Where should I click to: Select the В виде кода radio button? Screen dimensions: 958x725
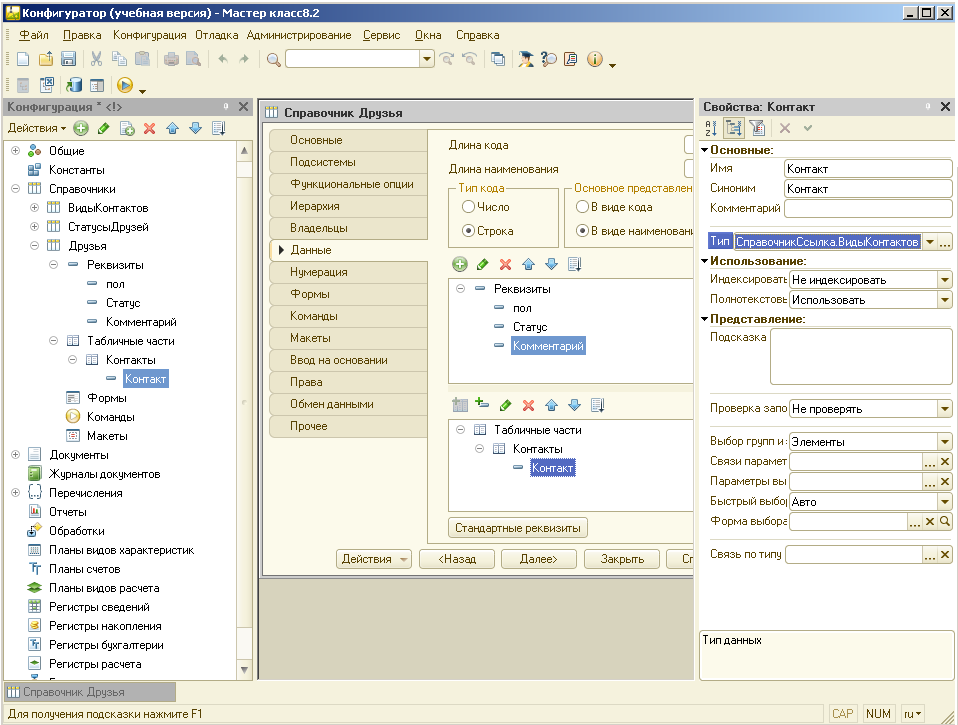582,207
